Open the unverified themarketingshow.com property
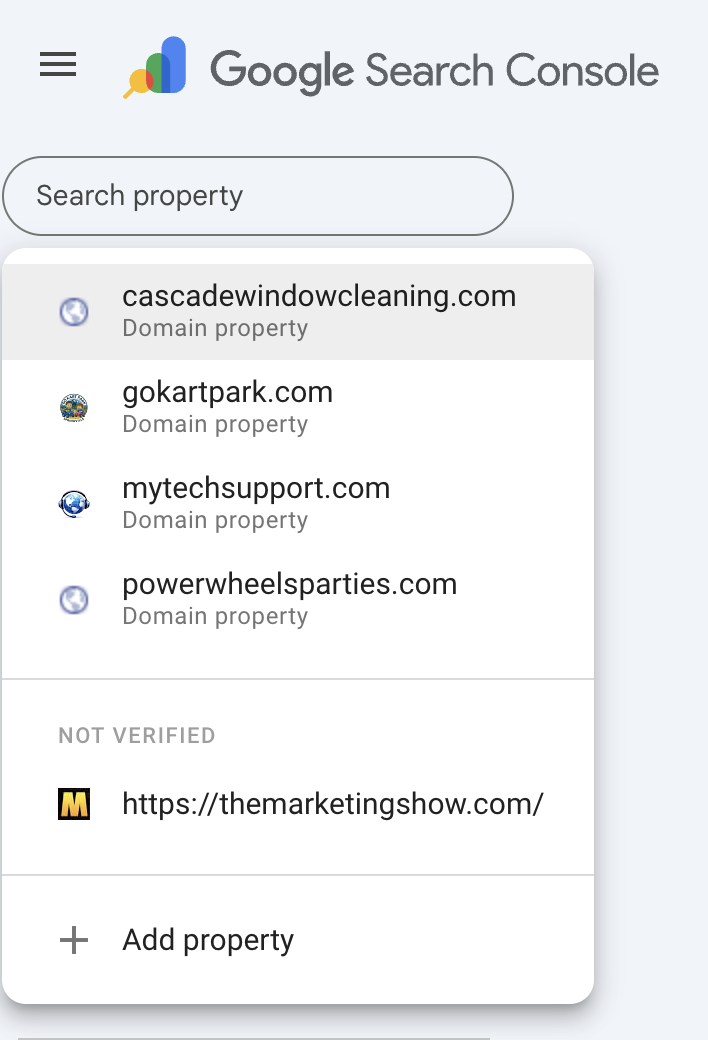Screen dimensions: 708x1040 point(333,803)
